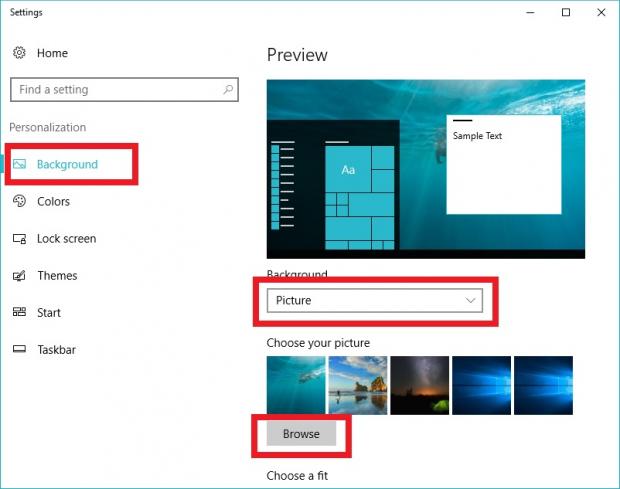This screenshot has height=489, width=620.
Task: Choose the last Windows logo wallpaper thumbnail
Action: (543, 385)
